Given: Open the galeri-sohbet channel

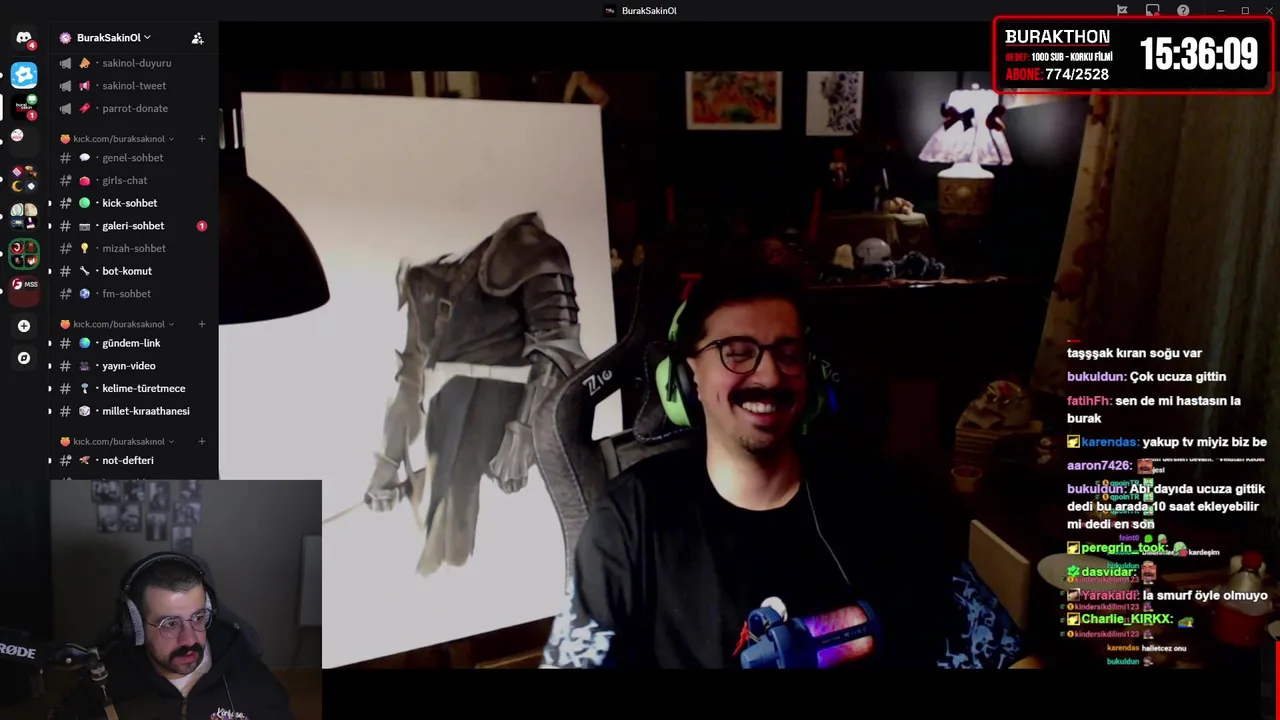Looking at the screenshot, I should 133,226.
